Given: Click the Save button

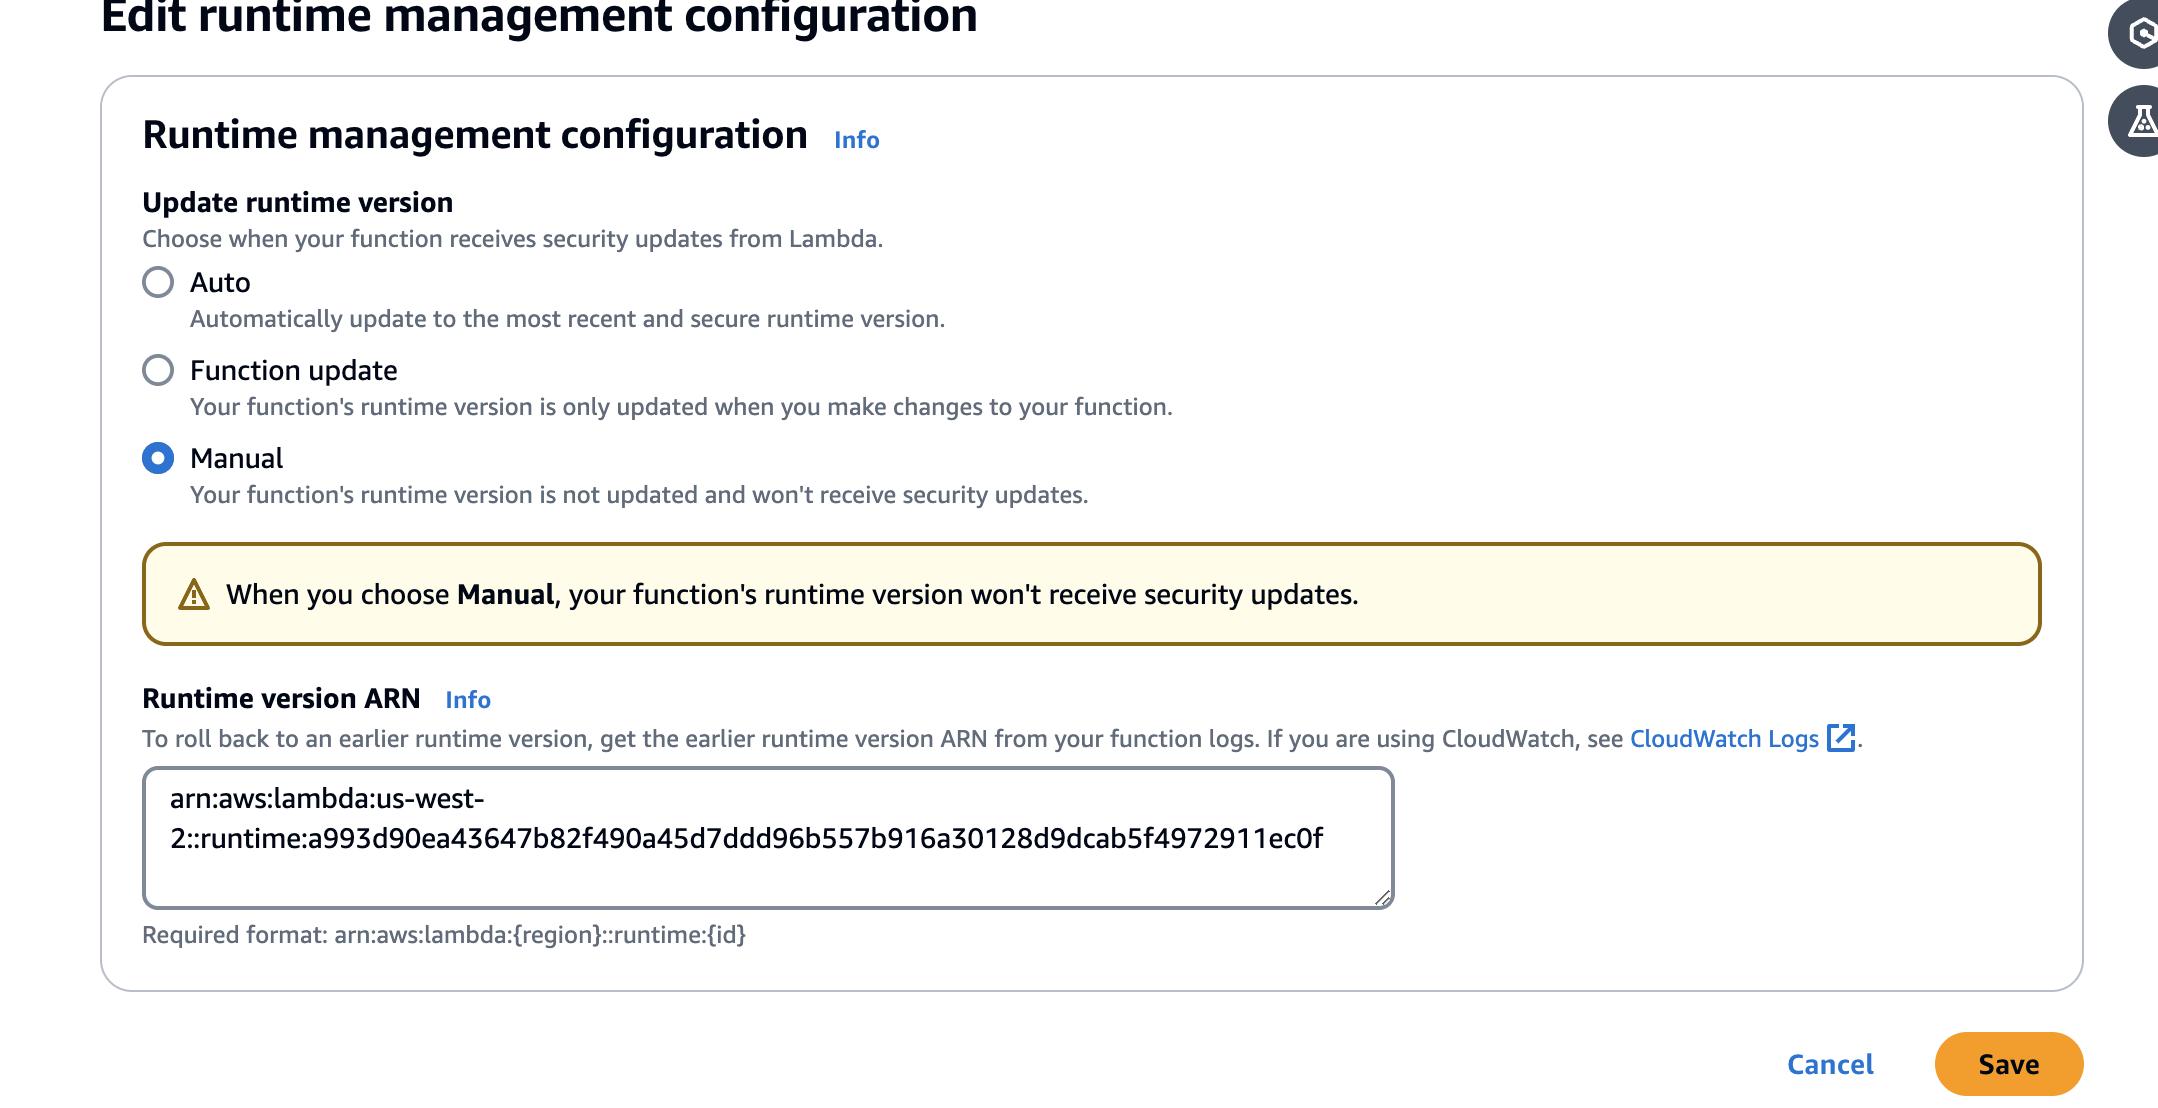Looking at the screenshot, I should (2009, 1064).
